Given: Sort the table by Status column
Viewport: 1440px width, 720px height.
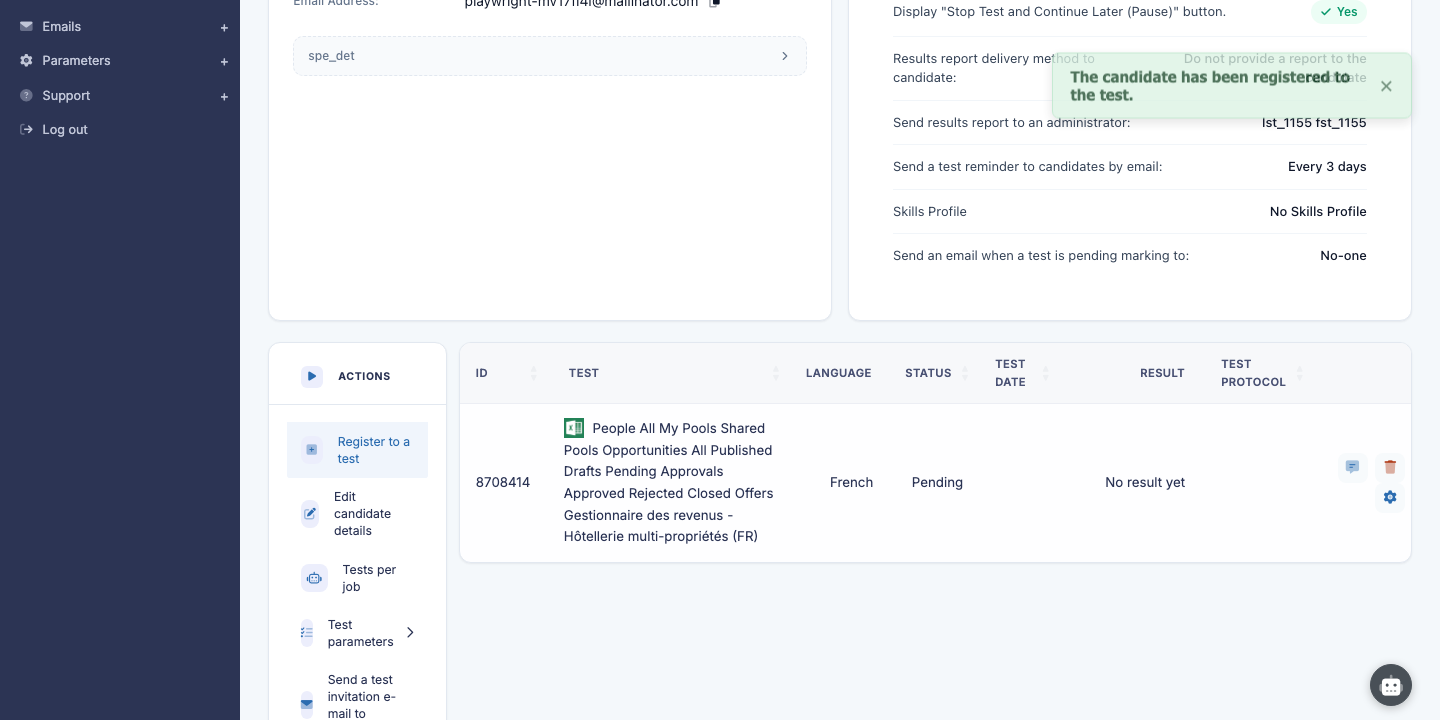Looking at the screenshot, I should [x=965, y=373].
